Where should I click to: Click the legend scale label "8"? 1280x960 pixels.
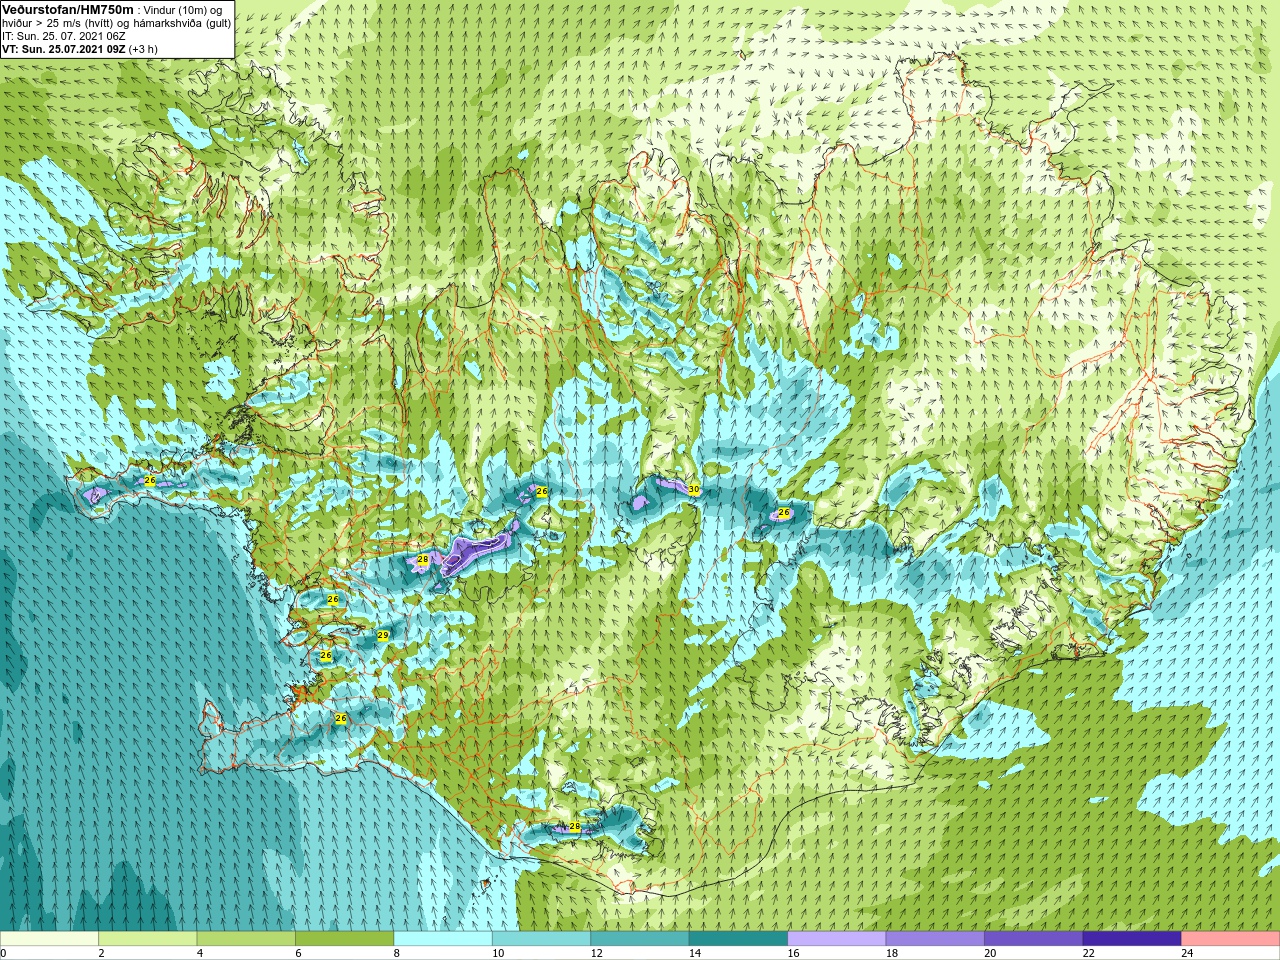397,954
